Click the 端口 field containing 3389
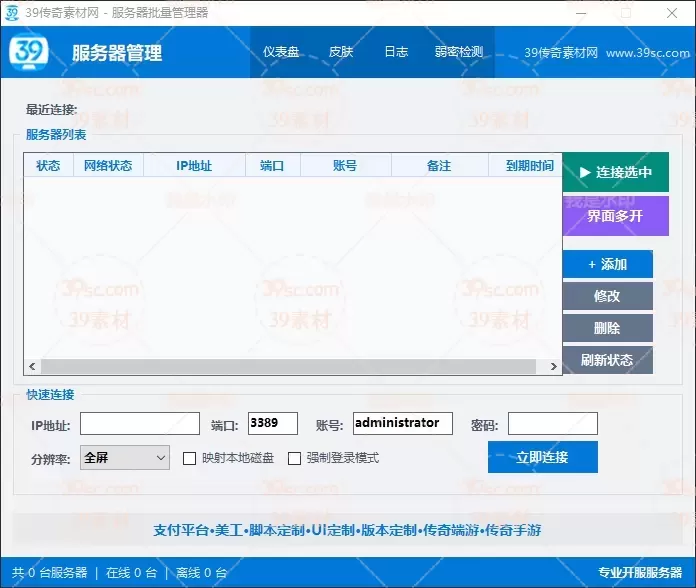This screenshot has height=588, width=696. 273,424
